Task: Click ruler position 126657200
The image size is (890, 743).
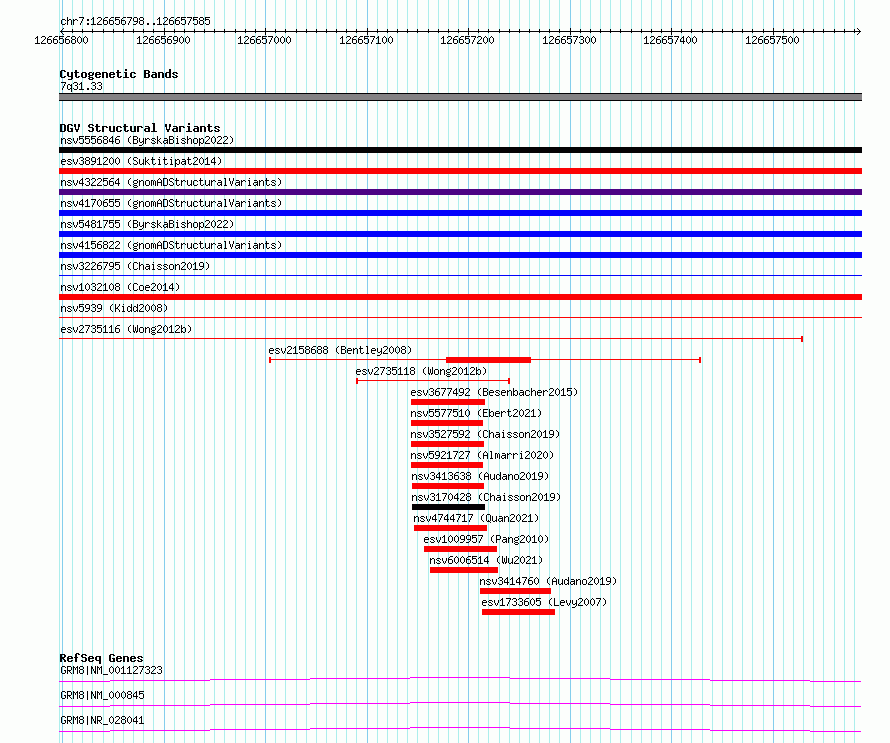Action: (x=468, y=40)
